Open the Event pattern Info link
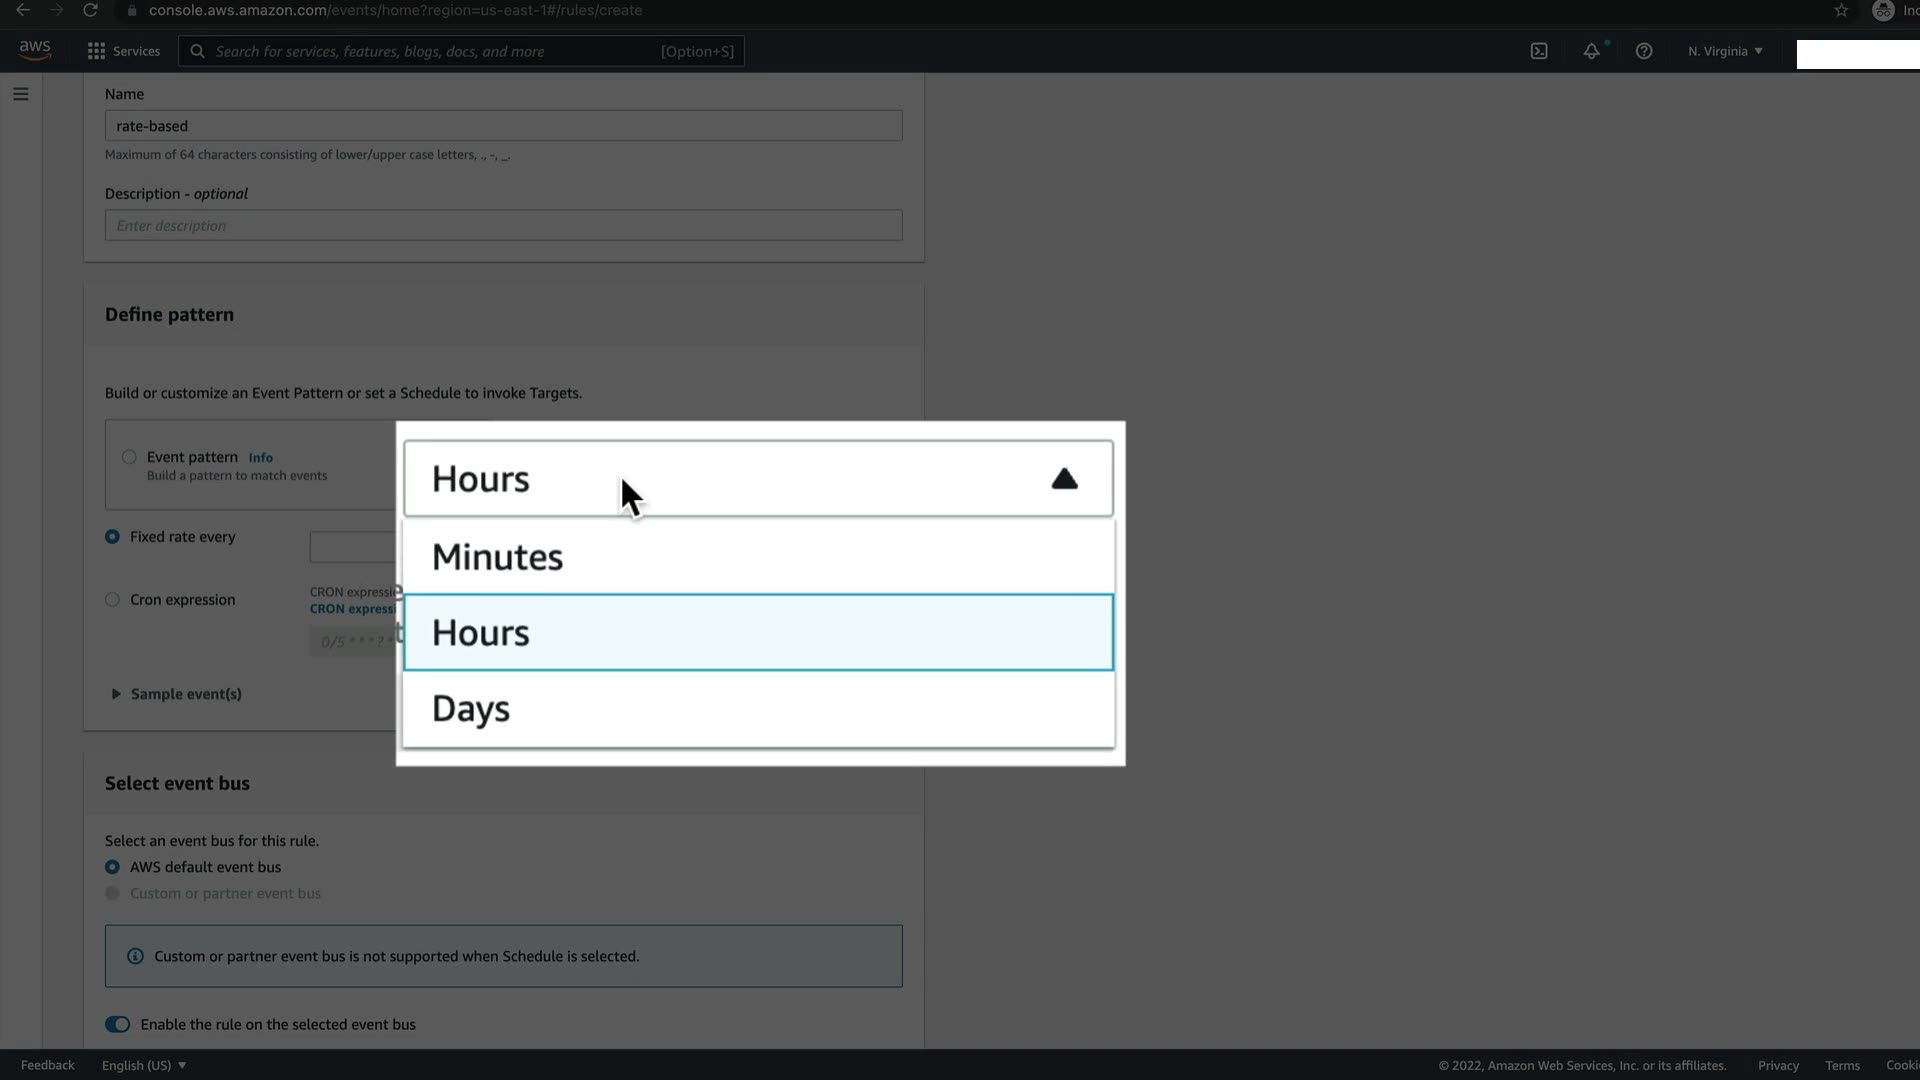The height and width of the screenshot is (1080, 1920). click(260, 457)
